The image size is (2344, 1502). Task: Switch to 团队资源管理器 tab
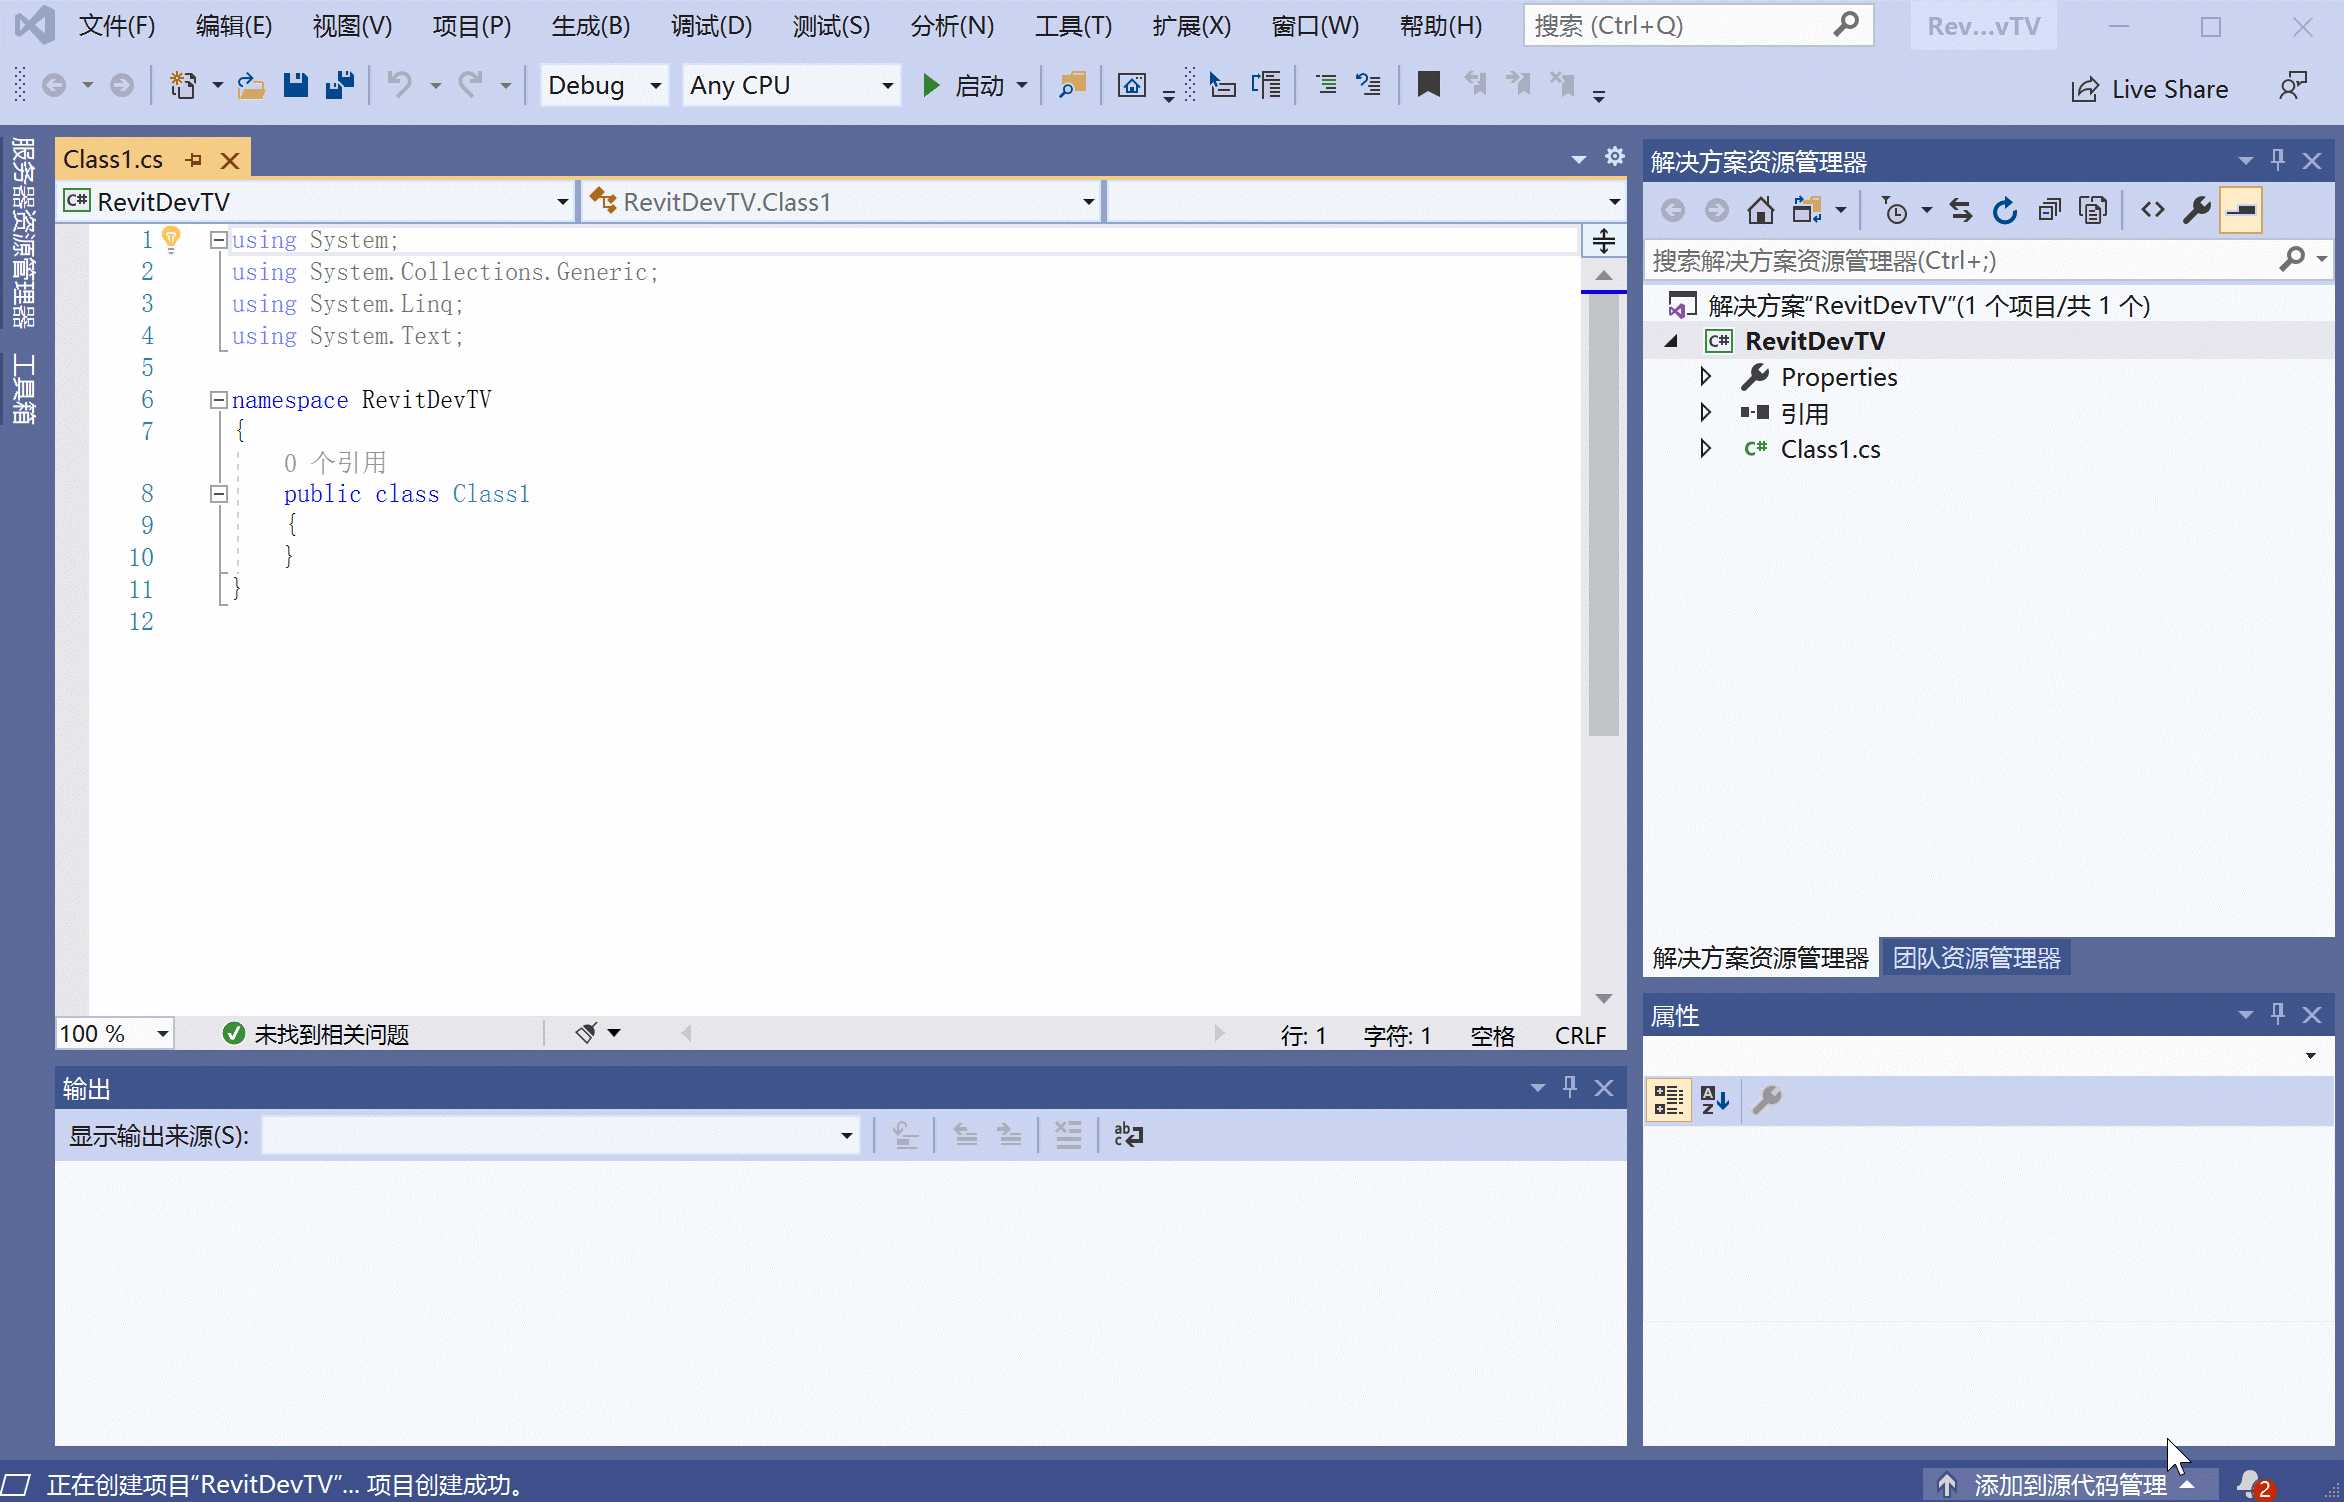tap(1976, 958)
